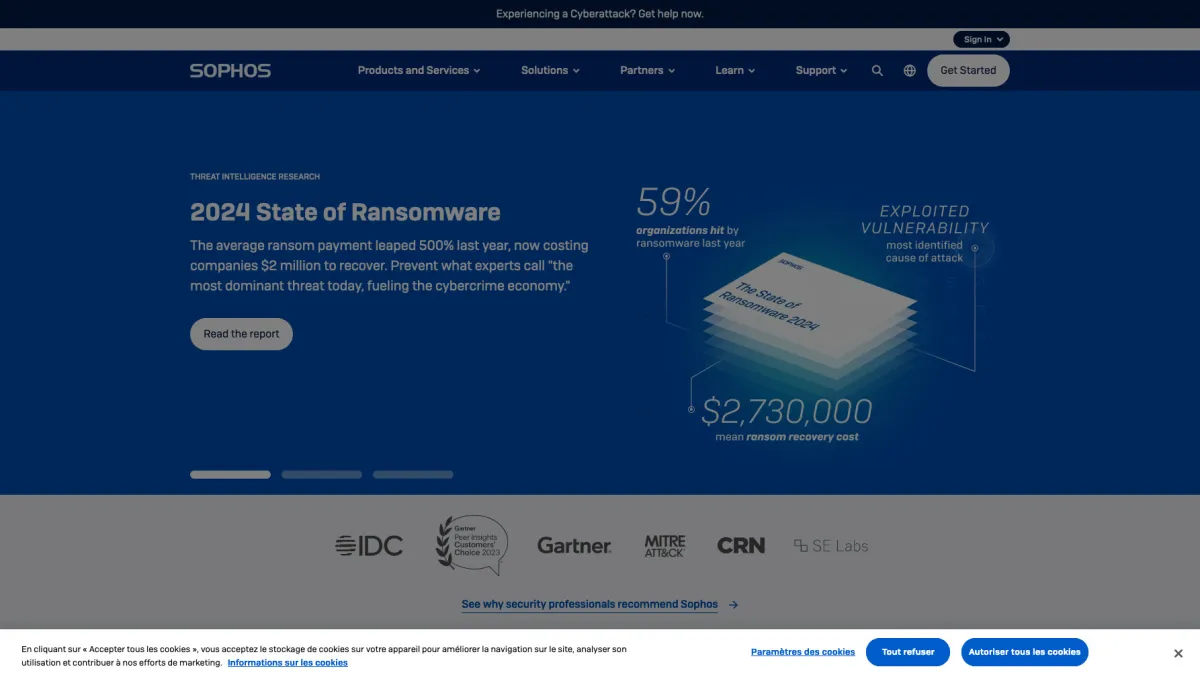Expand the Learn menu

pyautogui.click(x=735, y=71)
